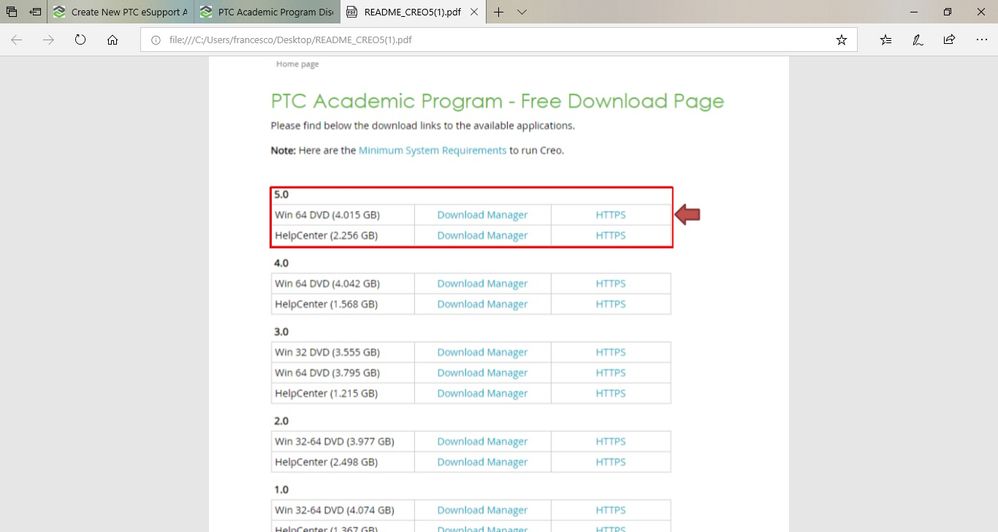The width and height of the screenshot is (998, 532).
Task: Click Download Manager for 4.0 Win 64 DVD
Action: 482,284
